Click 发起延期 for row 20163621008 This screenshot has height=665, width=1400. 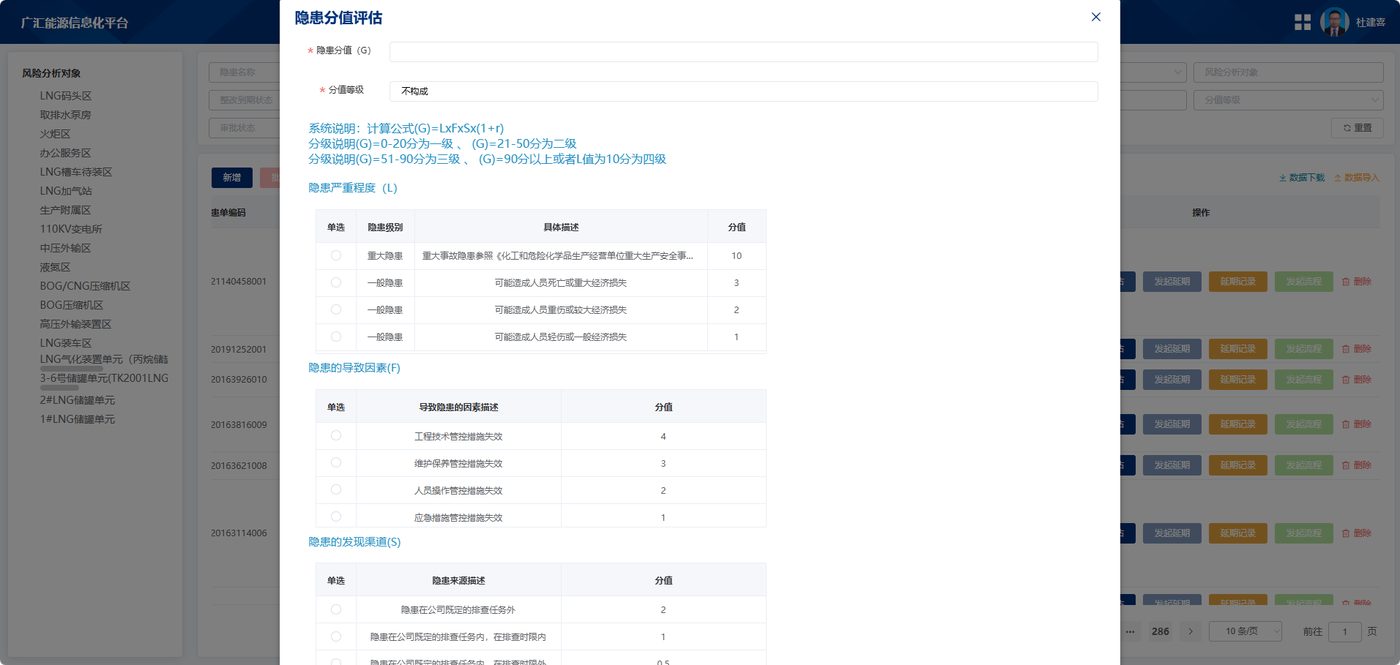1172,465
